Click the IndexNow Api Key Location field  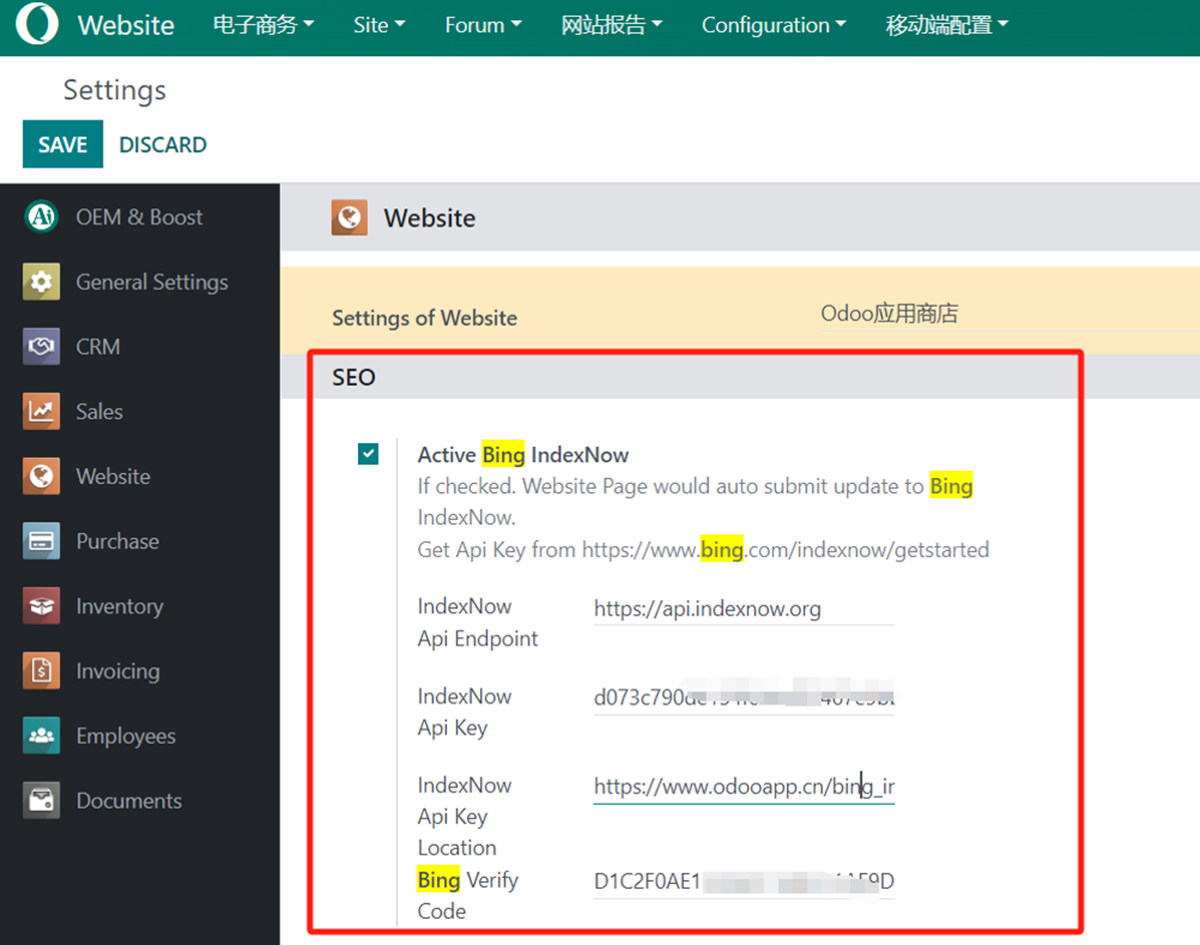tap(743, 786)
